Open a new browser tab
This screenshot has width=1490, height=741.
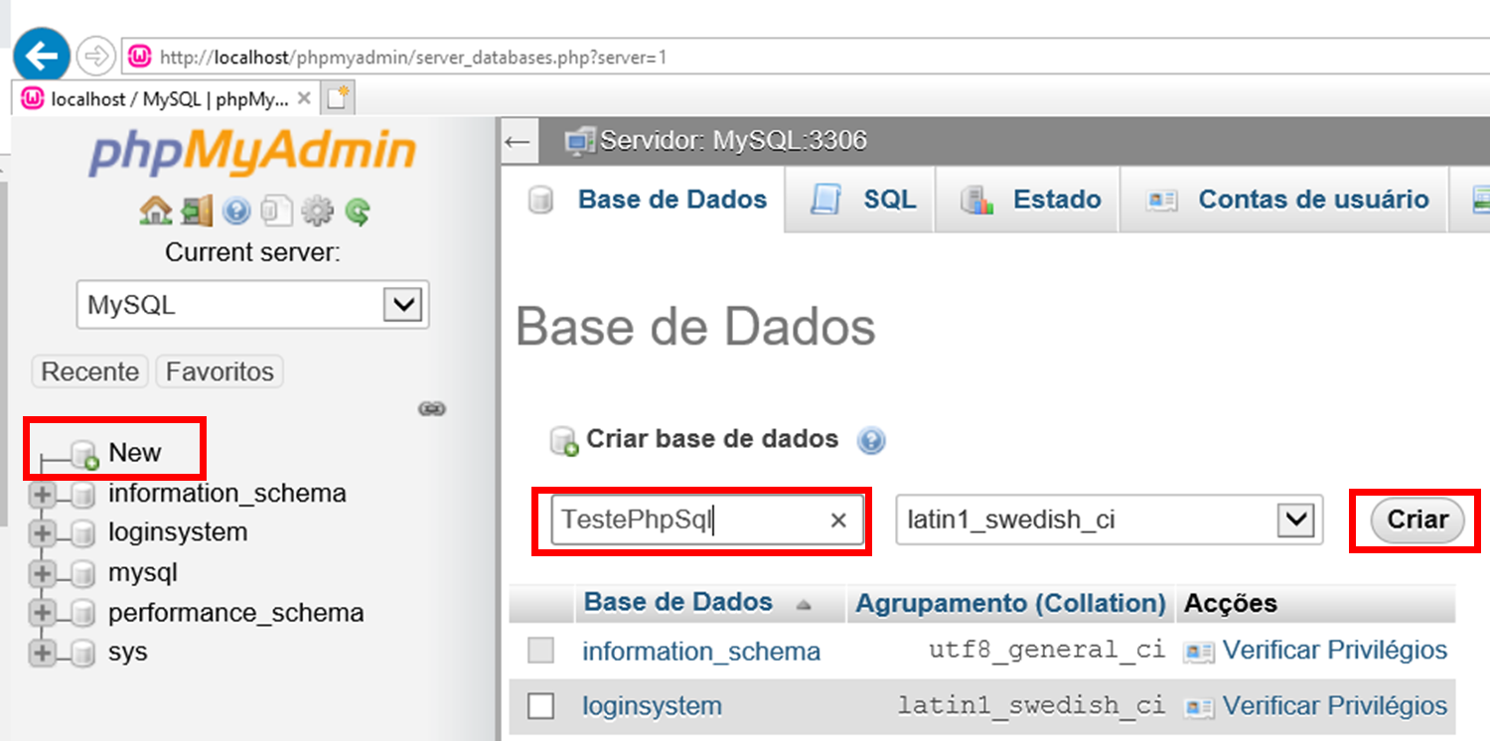coord(338,98)
